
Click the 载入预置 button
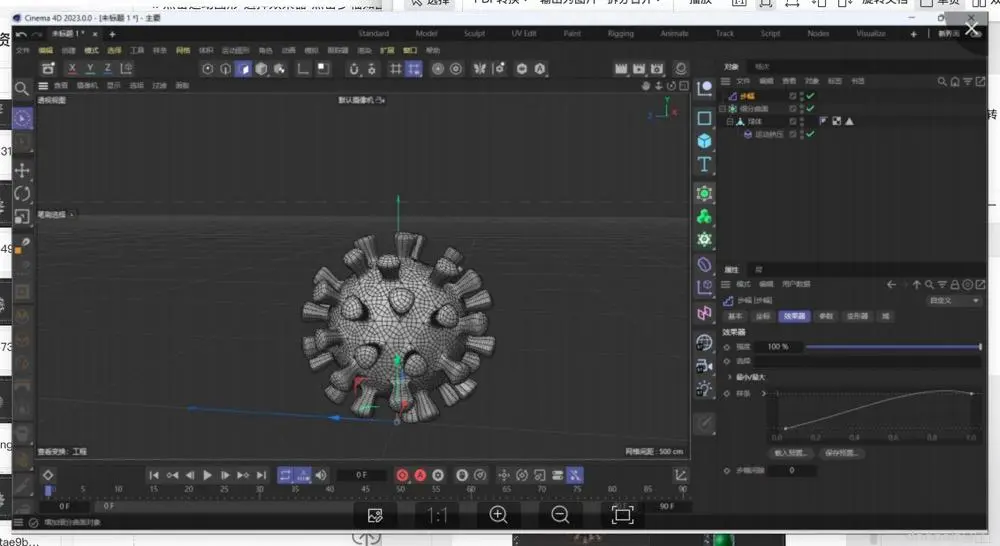(x=791, y=453)
